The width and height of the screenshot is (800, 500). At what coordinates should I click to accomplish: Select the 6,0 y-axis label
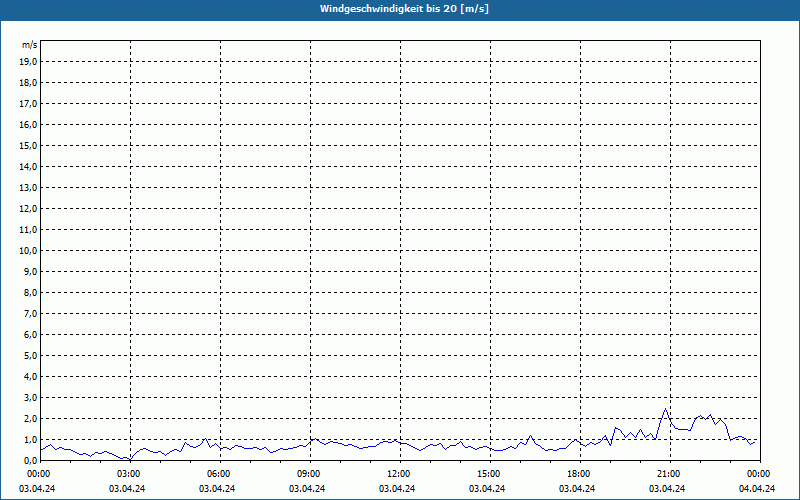point(32,334)
